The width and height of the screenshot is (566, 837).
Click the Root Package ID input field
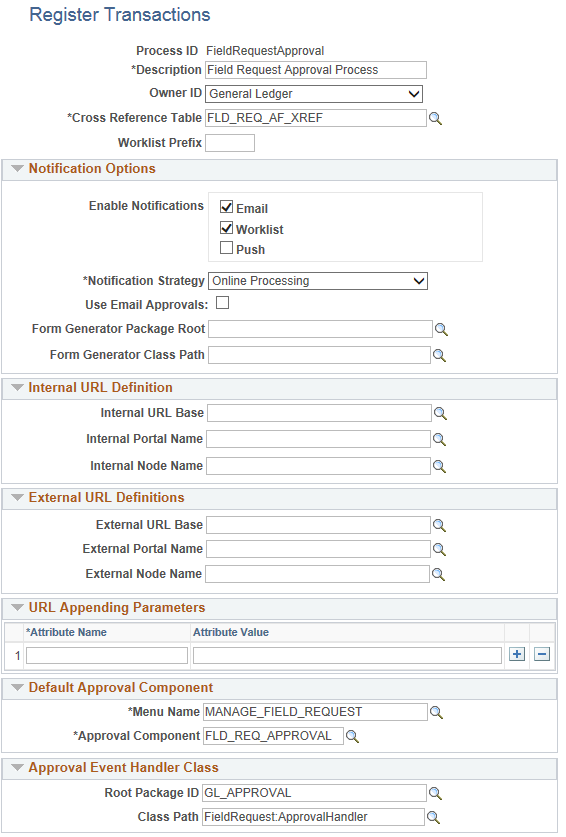click(315, 793)
